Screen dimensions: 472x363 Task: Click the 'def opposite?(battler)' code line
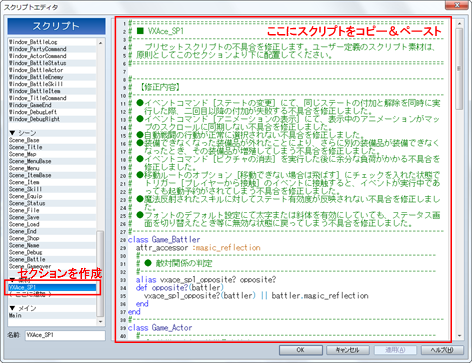click(179, 288)
